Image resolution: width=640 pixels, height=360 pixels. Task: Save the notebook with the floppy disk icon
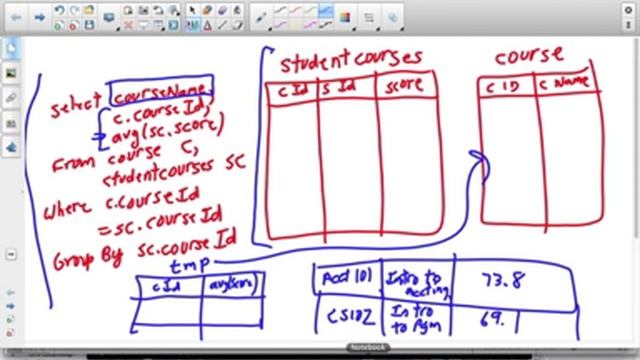89,25
